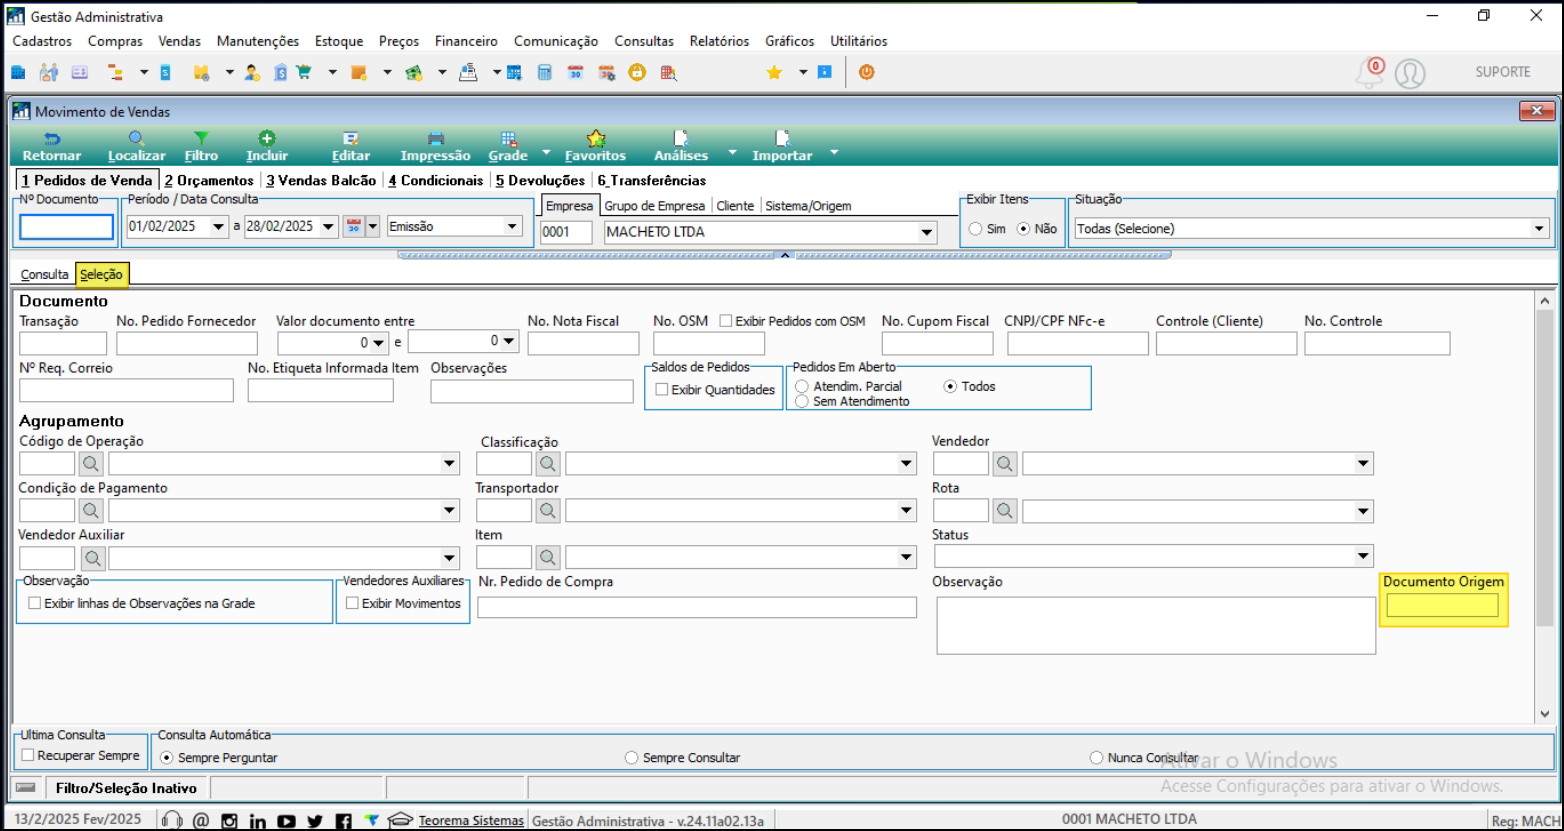Viewport: 1564px width, 831px height.
Task: Open the Teorema Sistemas link
Action: pyautogui.click(x=471, y=820)
